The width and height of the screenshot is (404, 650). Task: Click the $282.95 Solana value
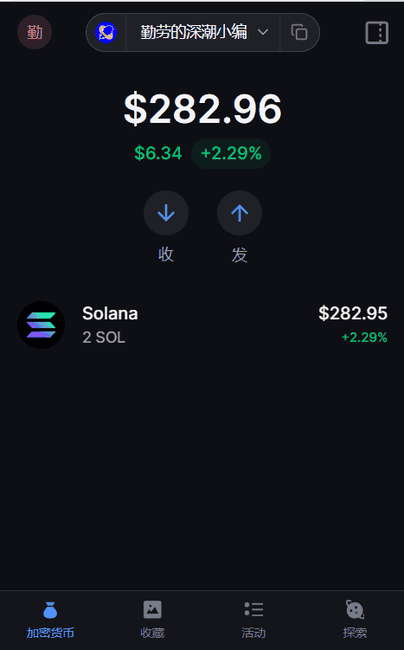pyautogui.click(x=353, y=313)
